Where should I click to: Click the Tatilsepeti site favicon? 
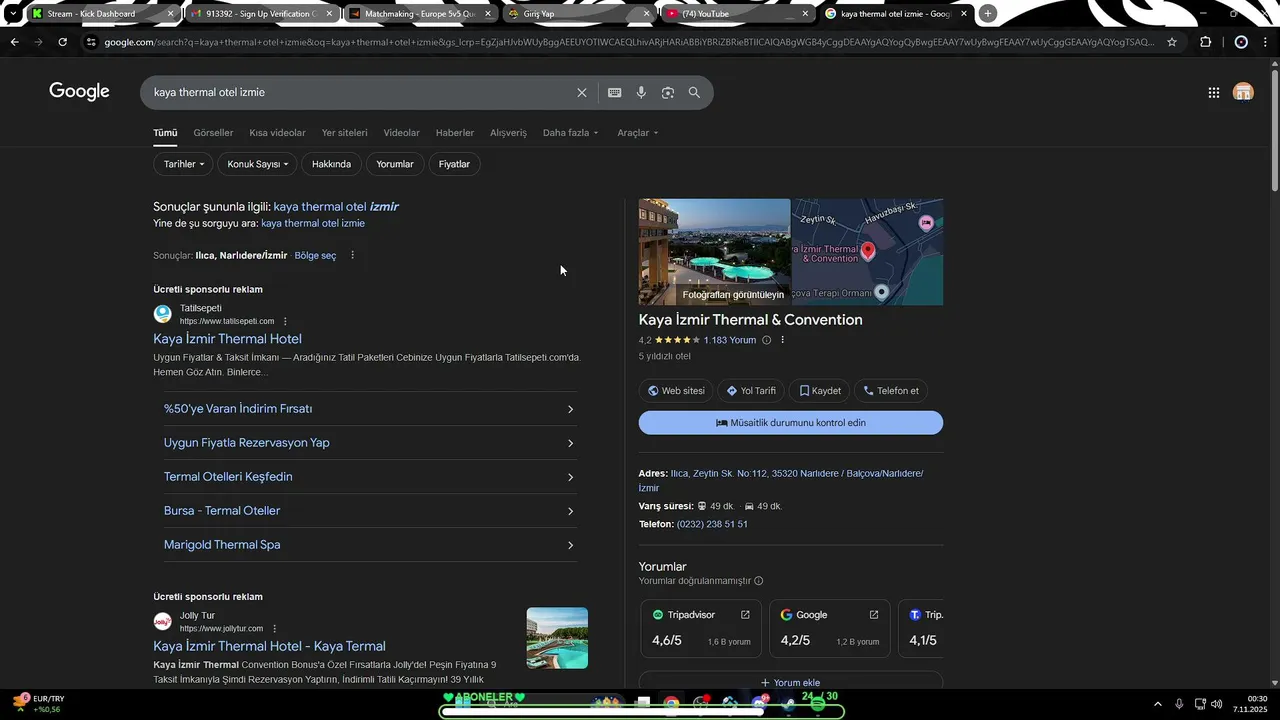click(x=162, y=314)
